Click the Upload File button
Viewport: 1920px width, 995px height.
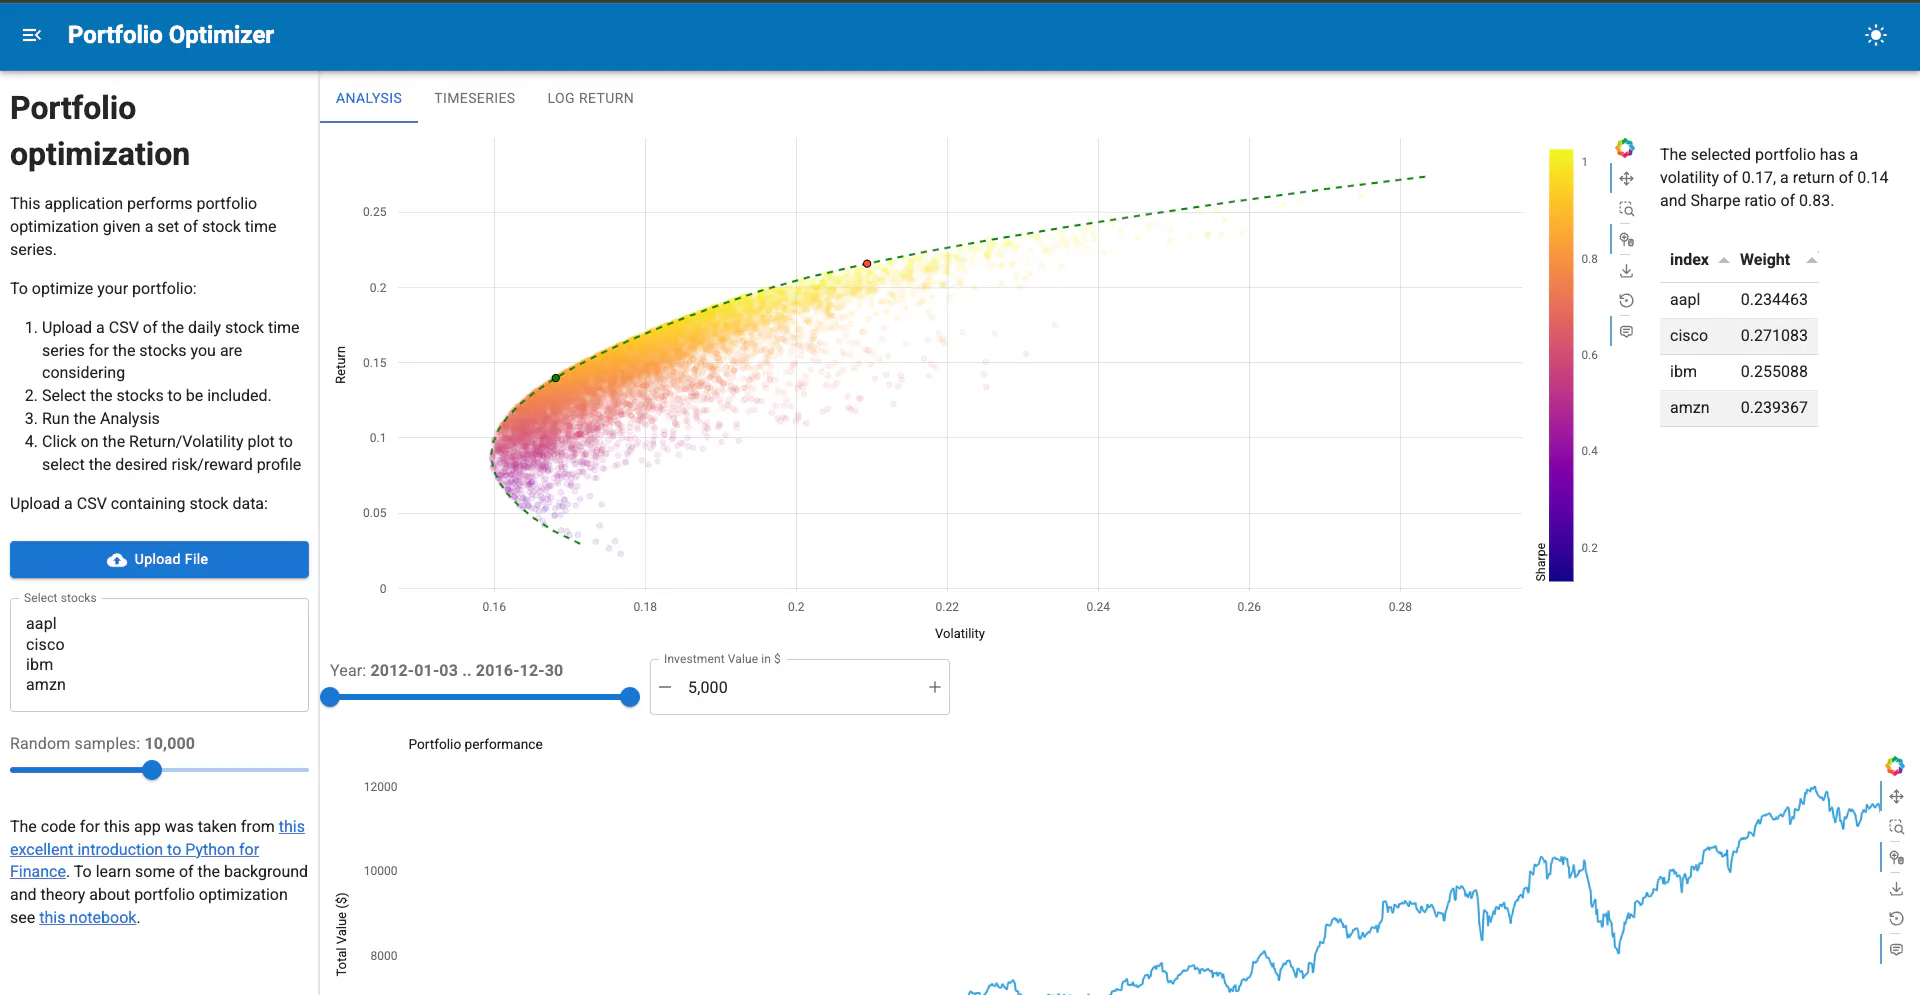pos(159,559)
